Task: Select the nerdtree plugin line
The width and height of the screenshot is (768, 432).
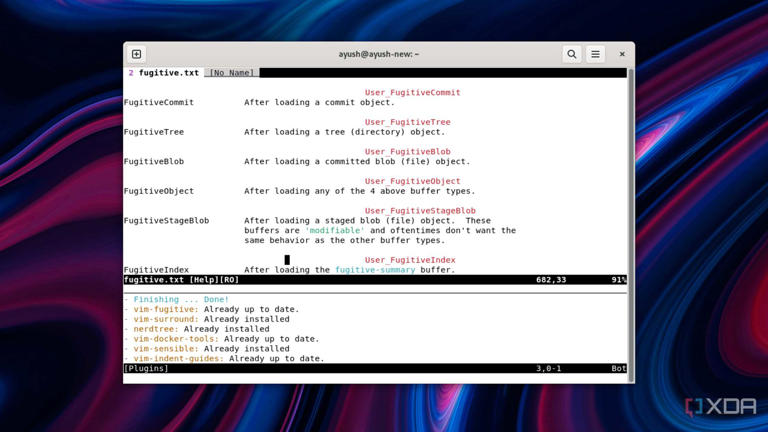Action: coord(196,329)
